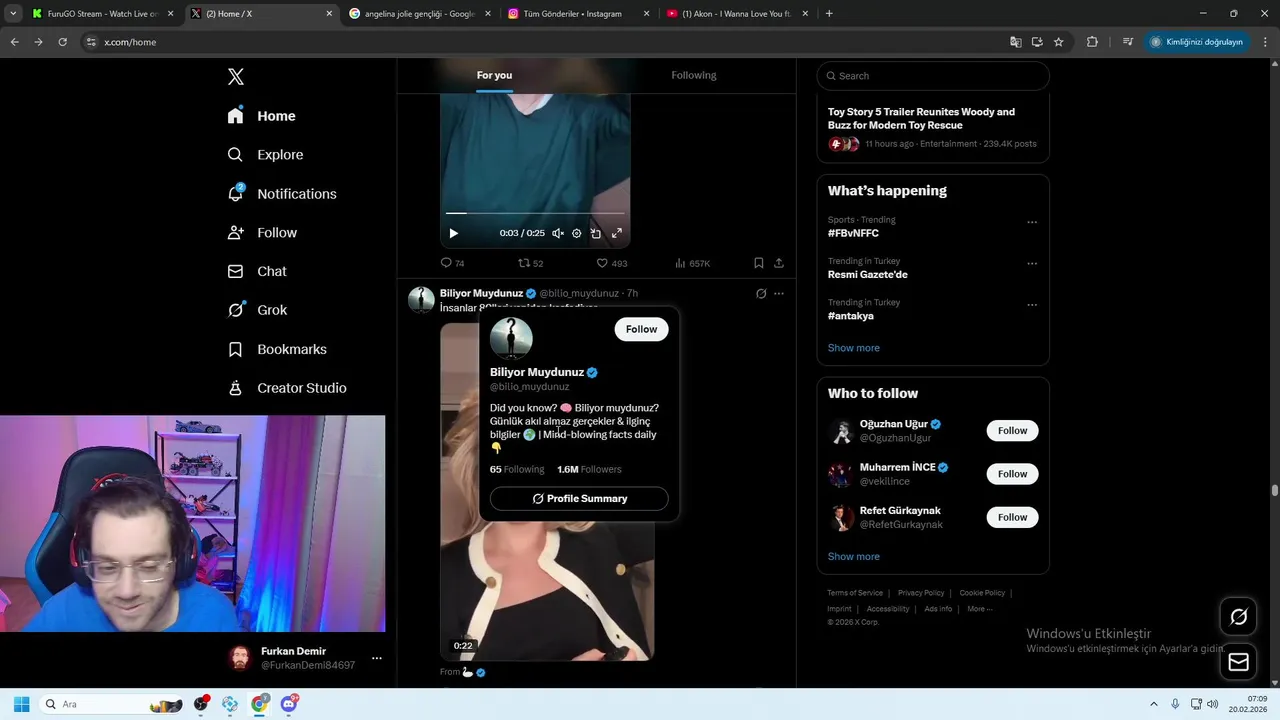The width and height of the screenshot is (1280, 720).
Task: Switch to the Following tab
Action: pos(694,75)
